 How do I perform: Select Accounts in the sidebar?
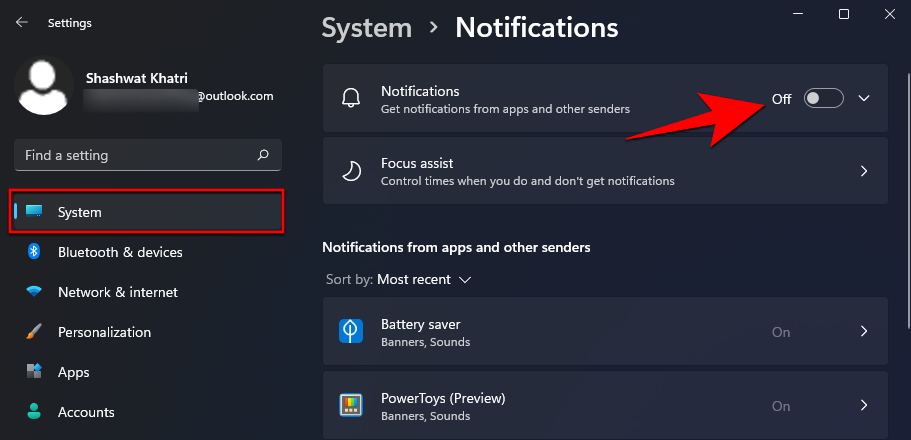click(86, 412)
